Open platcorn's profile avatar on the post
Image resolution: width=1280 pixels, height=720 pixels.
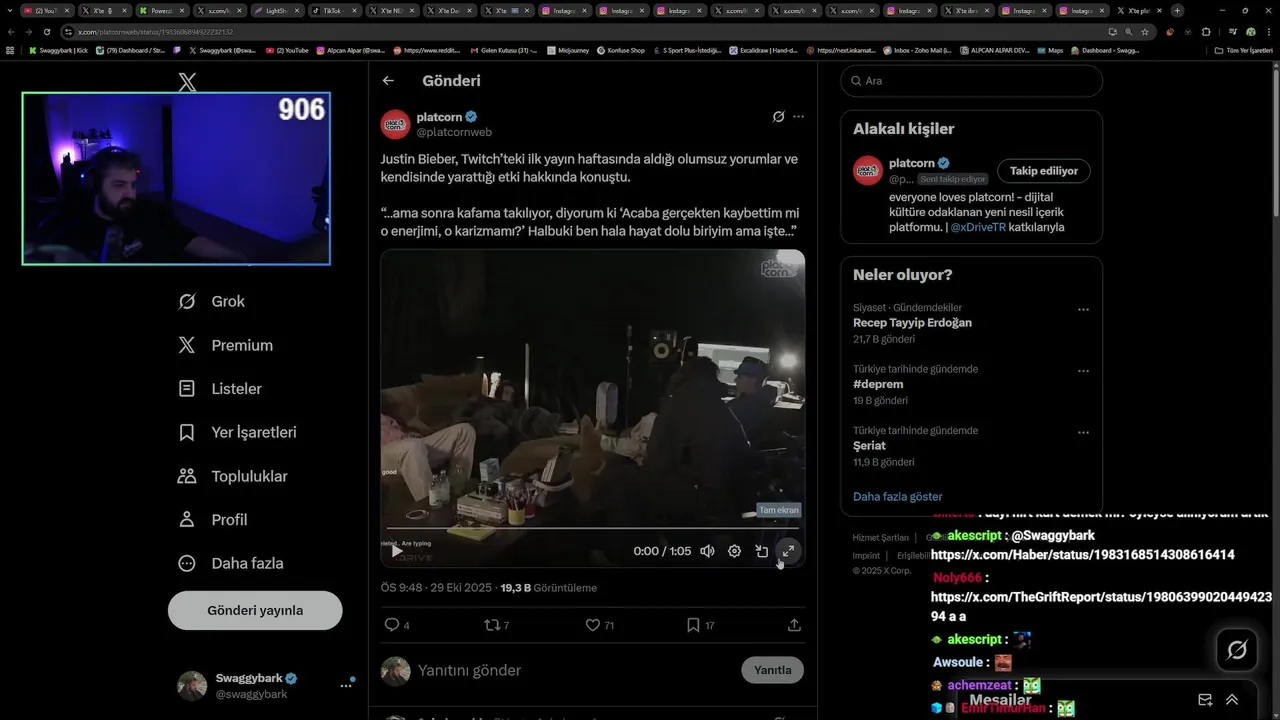pyautogui.click(x=395, y=124)
